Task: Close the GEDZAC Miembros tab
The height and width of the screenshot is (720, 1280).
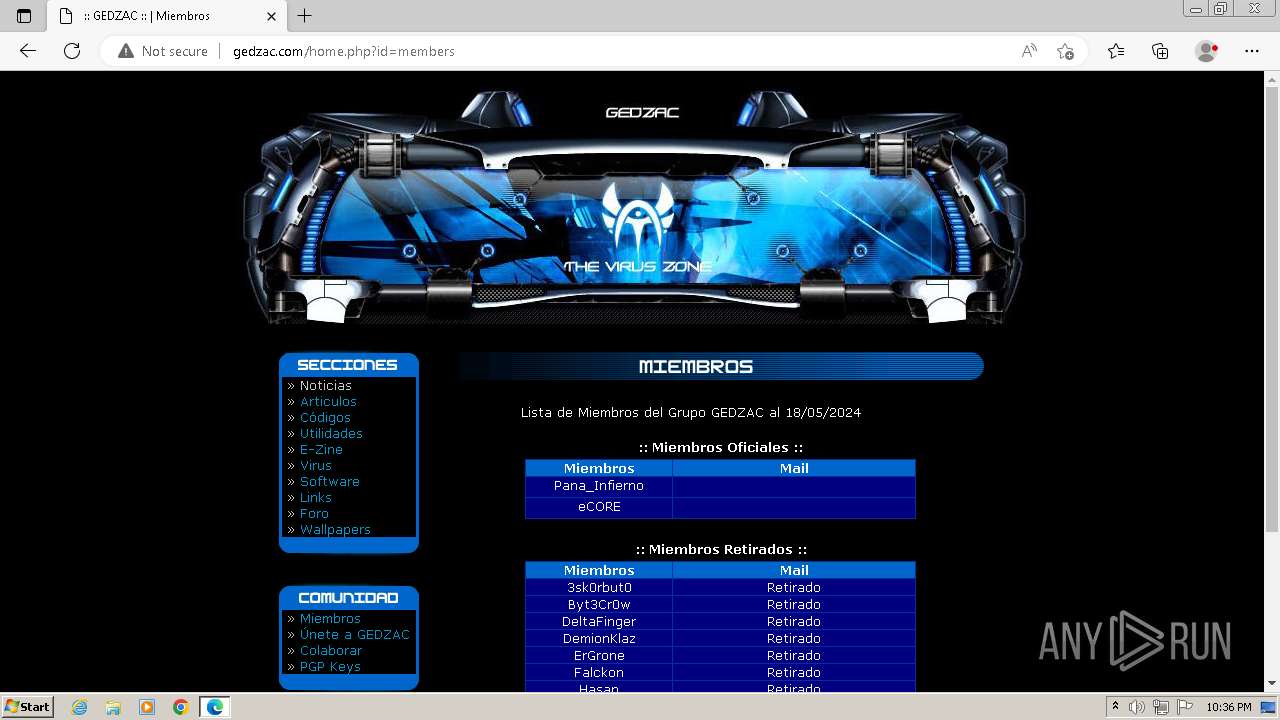Action: point(271,16)
